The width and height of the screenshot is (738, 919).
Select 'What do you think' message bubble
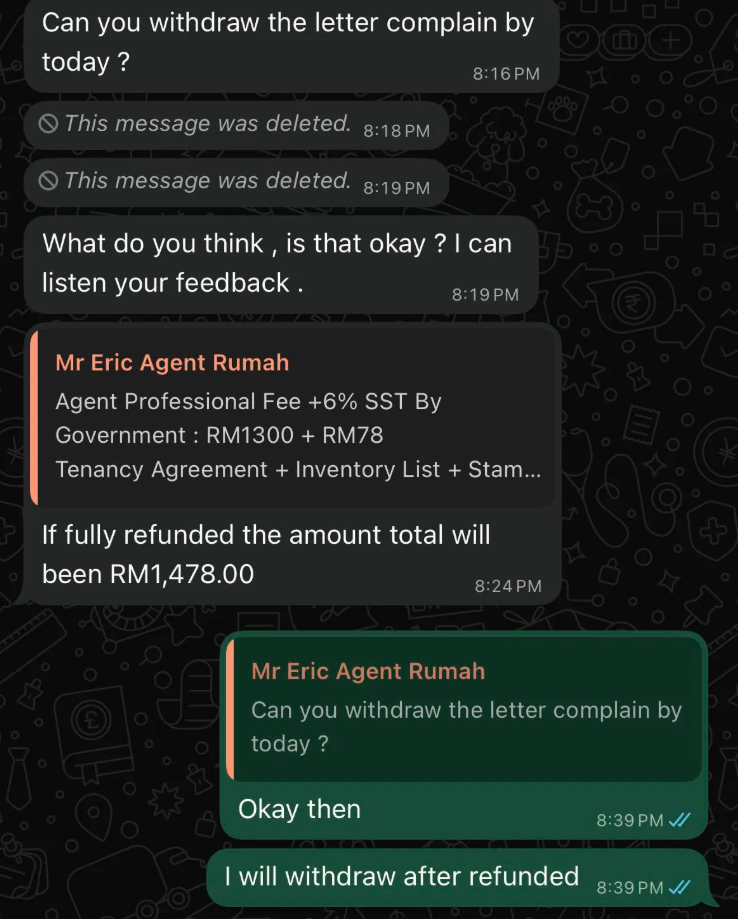(281, 264)
